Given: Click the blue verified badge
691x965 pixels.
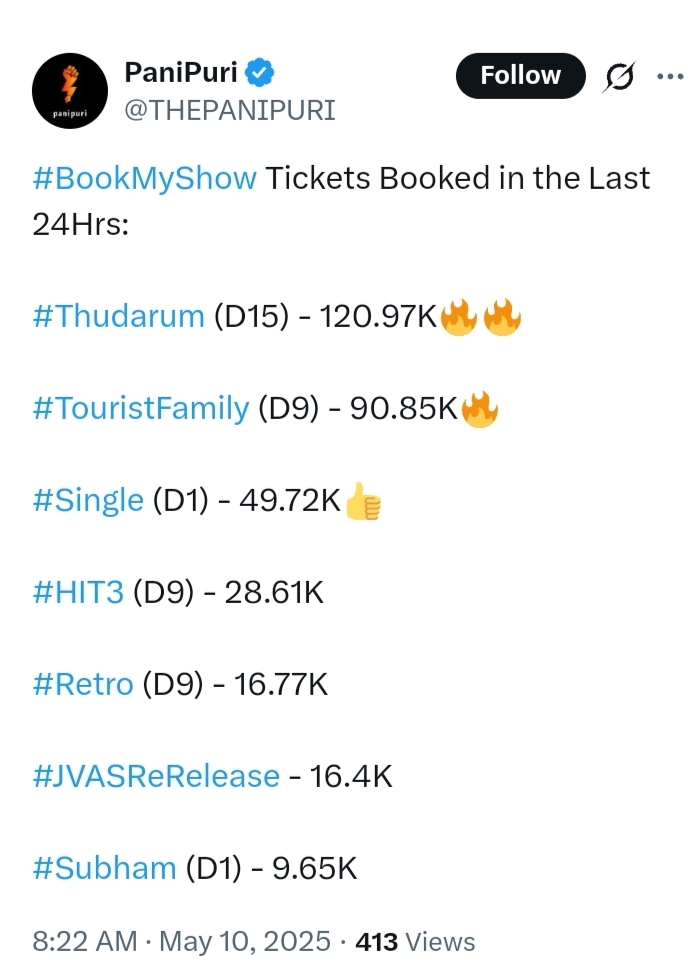Looking at the screenshot, I should 260,73.
